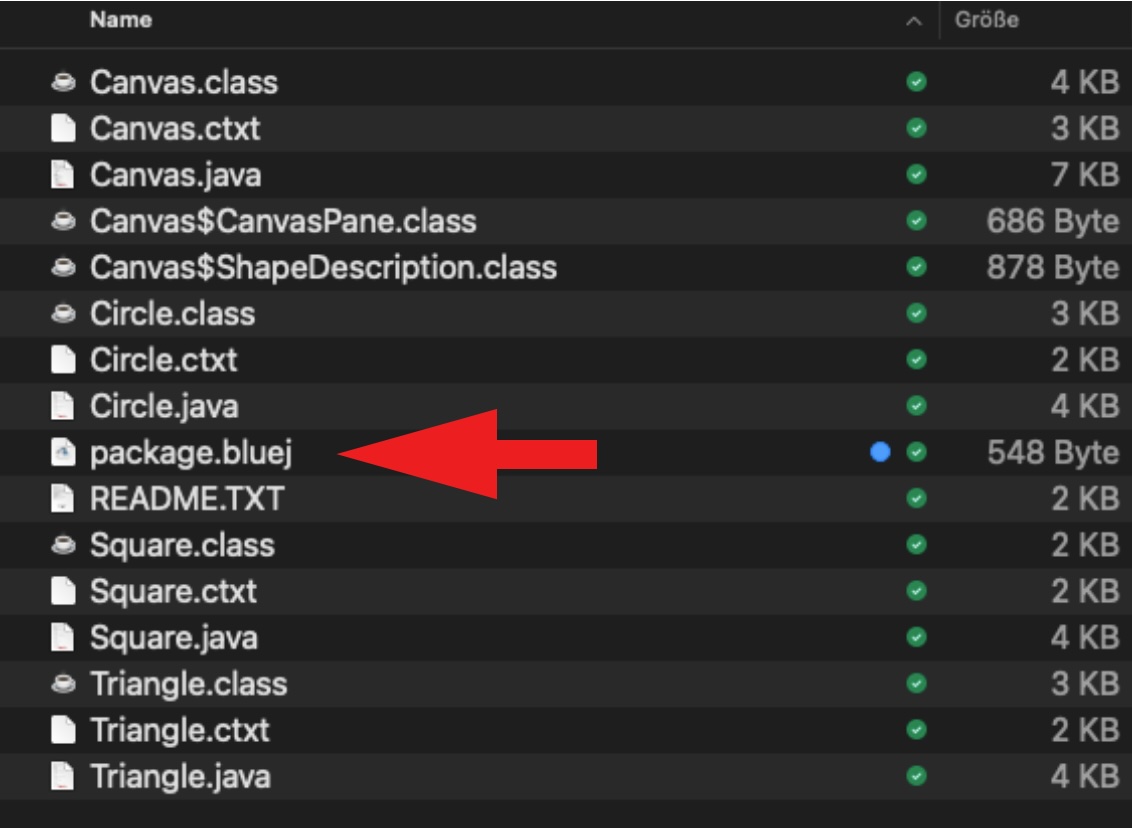Image resolution: width=1132 pixels, height=828 pixels.
Task: Click the 548 Byte size of package.bluej
Action: [x=1053, y=452]
